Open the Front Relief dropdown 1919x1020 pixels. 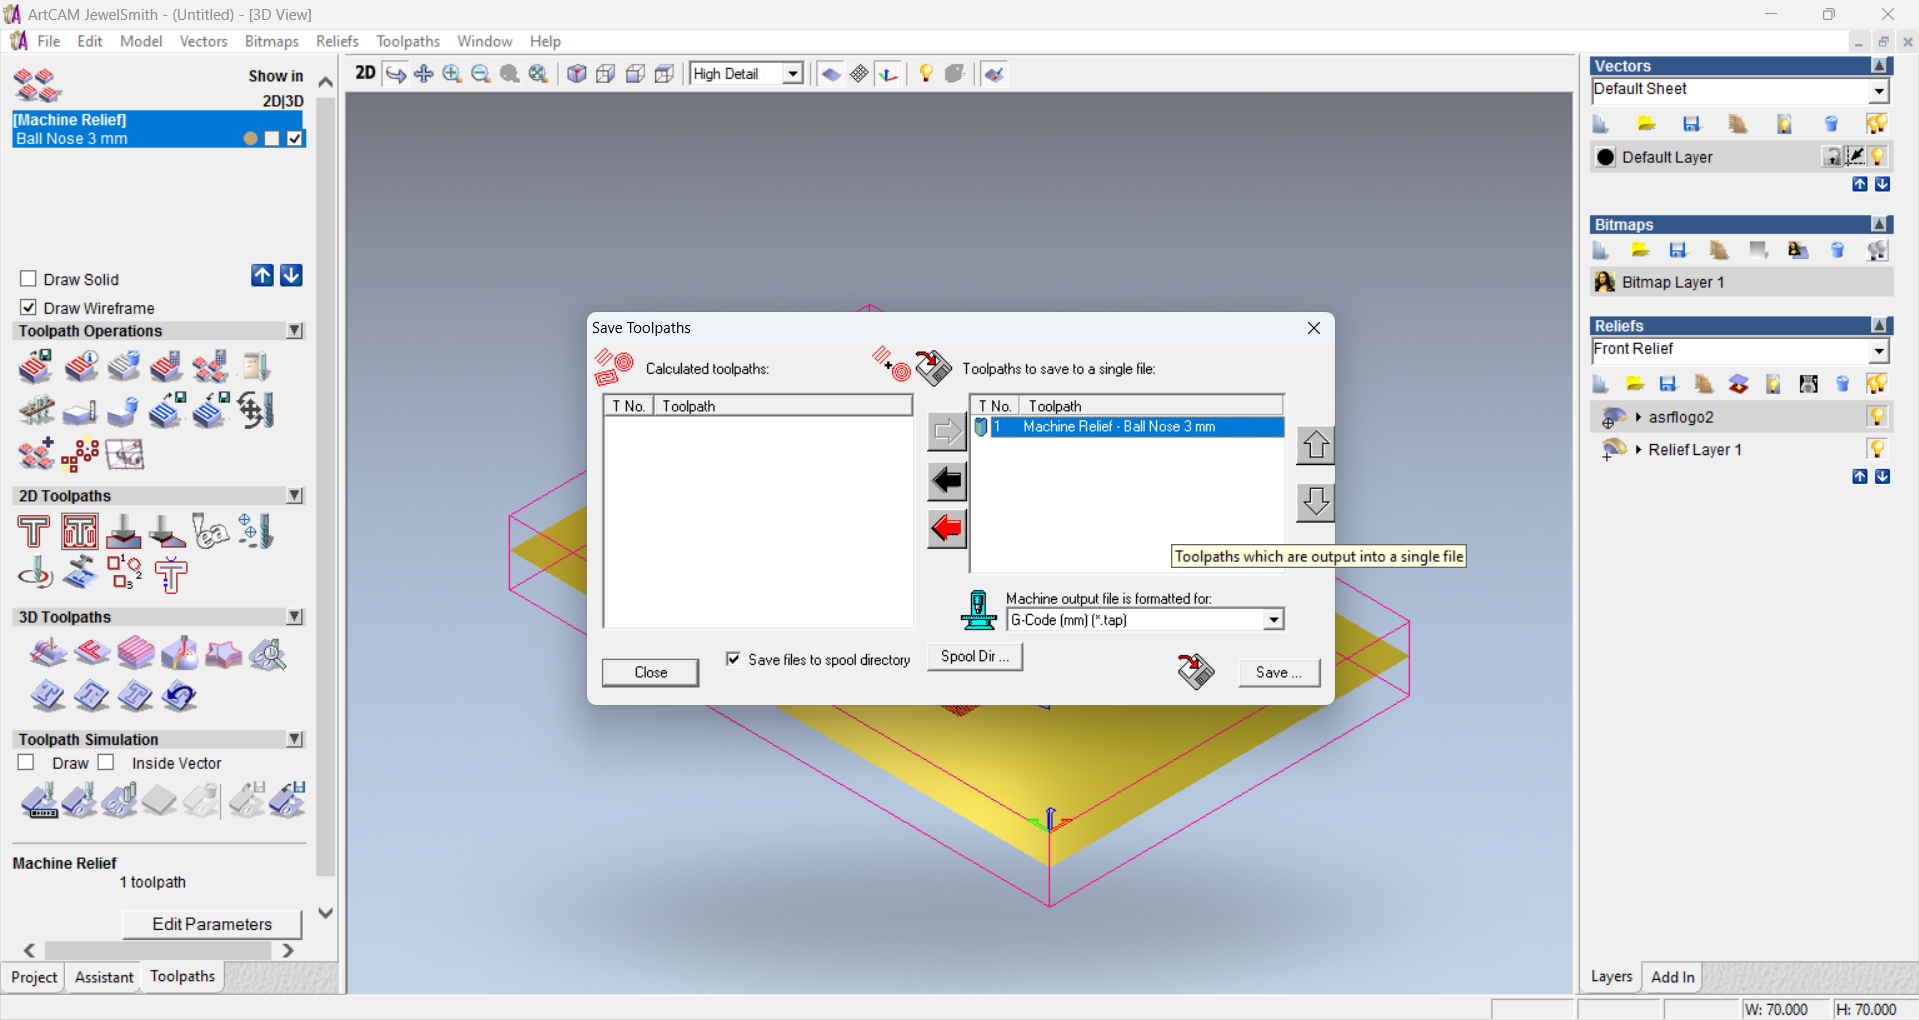tap(1879, 350)
